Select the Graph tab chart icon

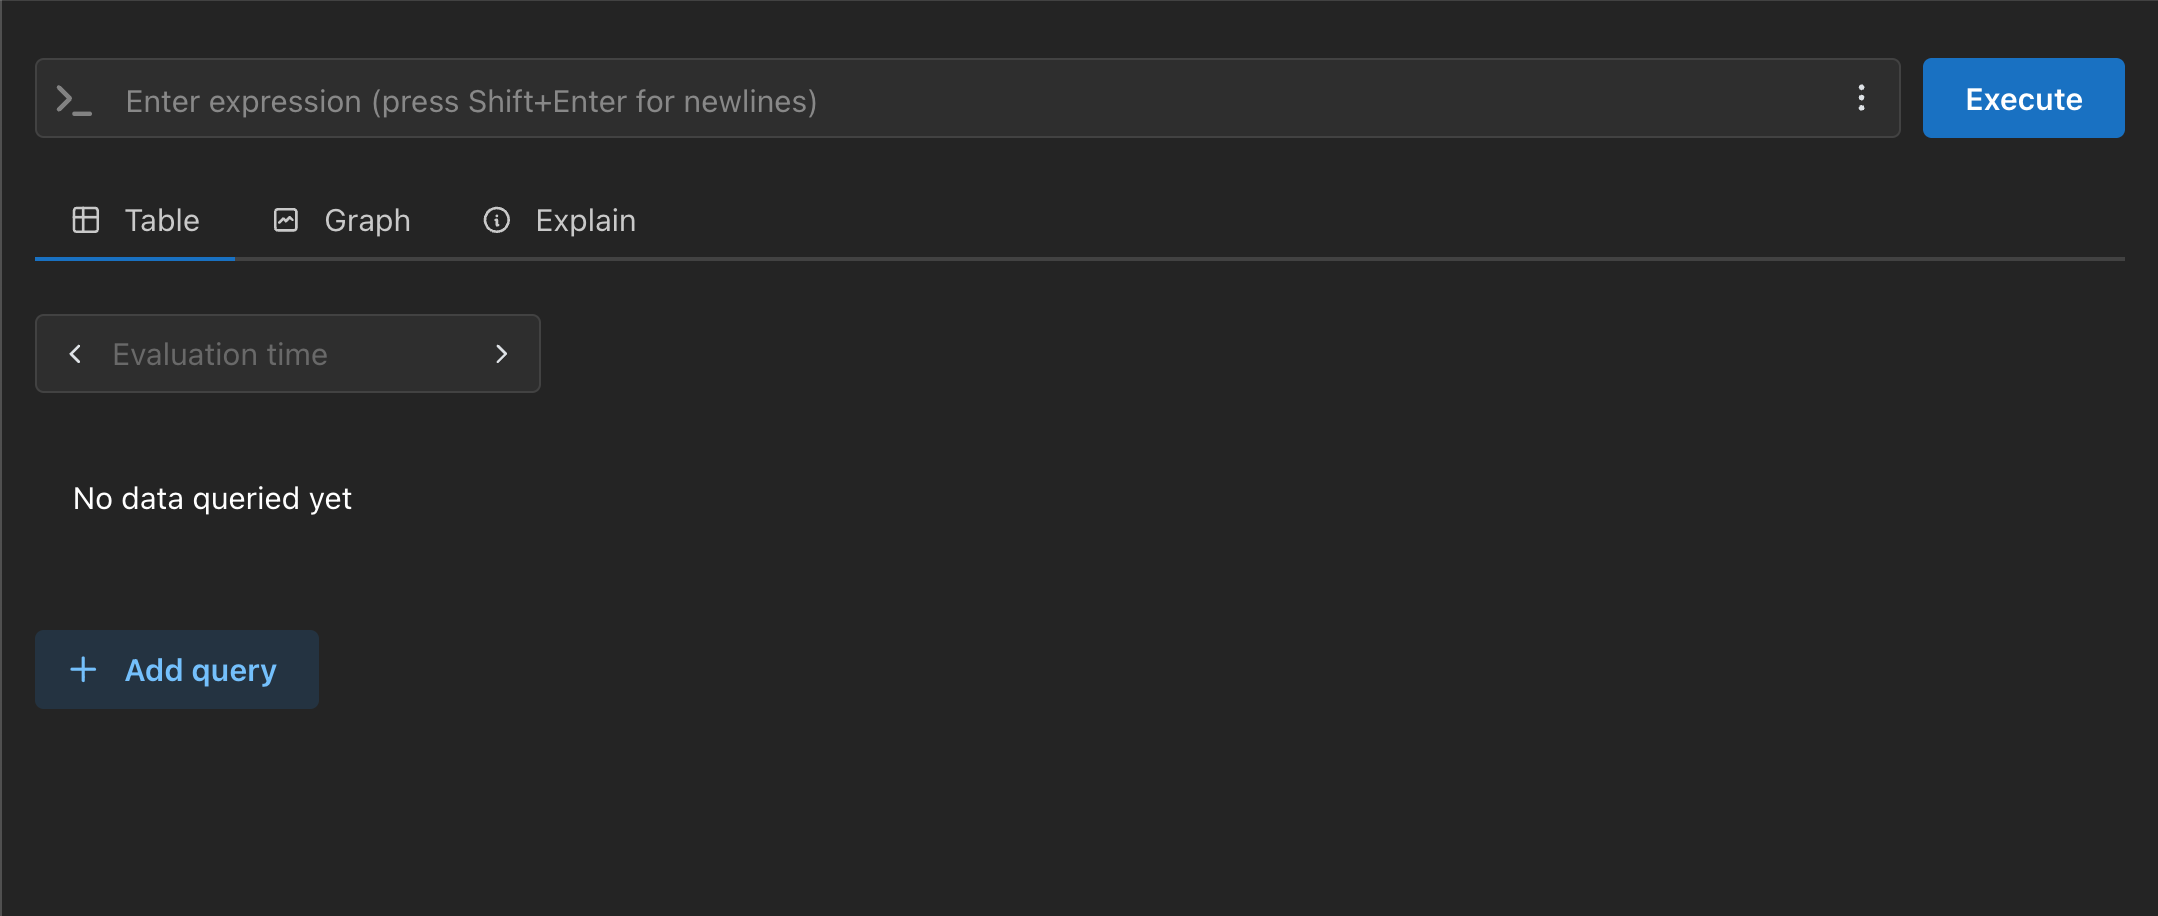click(286, 220)
